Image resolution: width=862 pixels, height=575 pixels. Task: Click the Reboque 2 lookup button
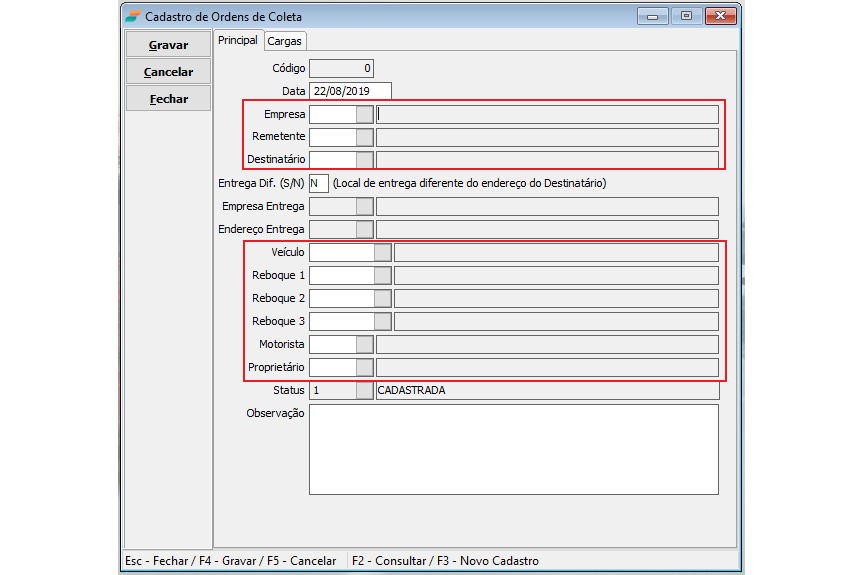[x=383, y=298]
